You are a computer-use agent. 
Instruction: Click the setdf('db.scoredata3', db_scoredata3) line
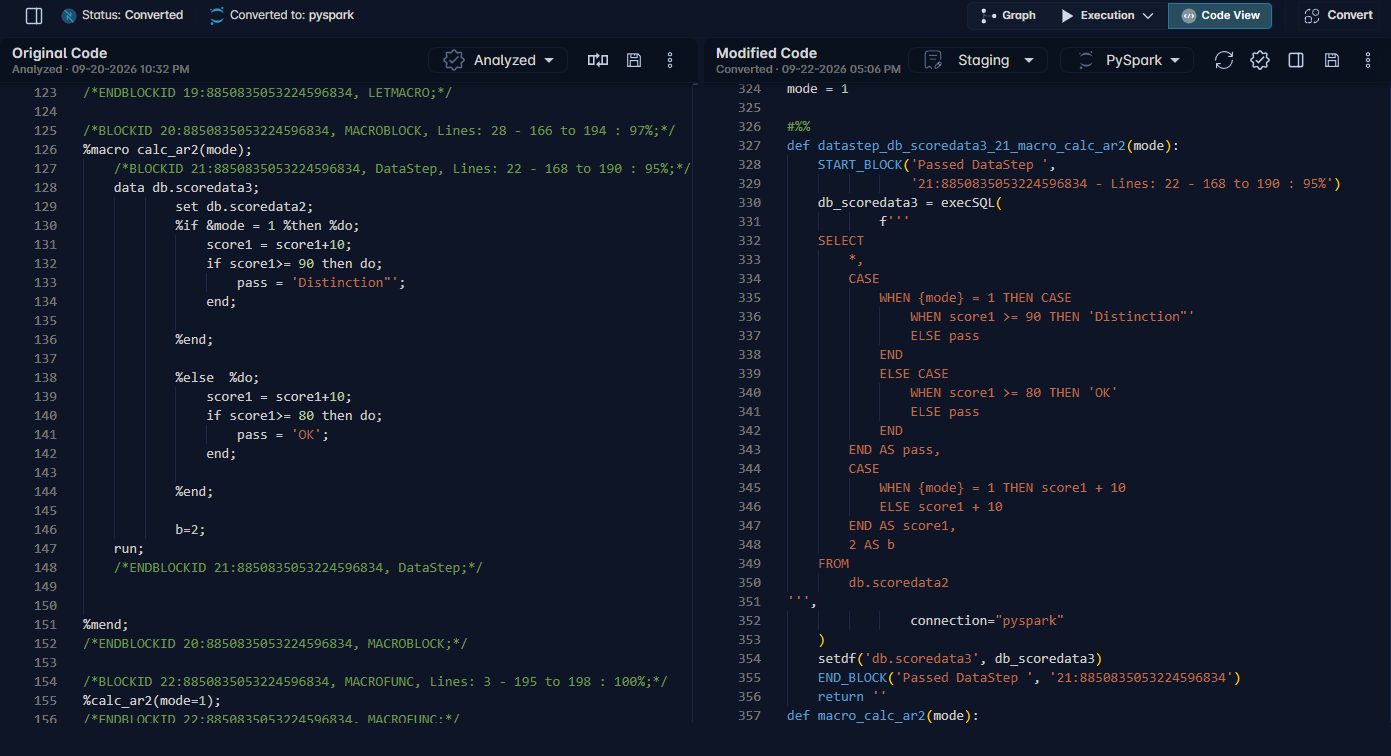coord(960,659)
